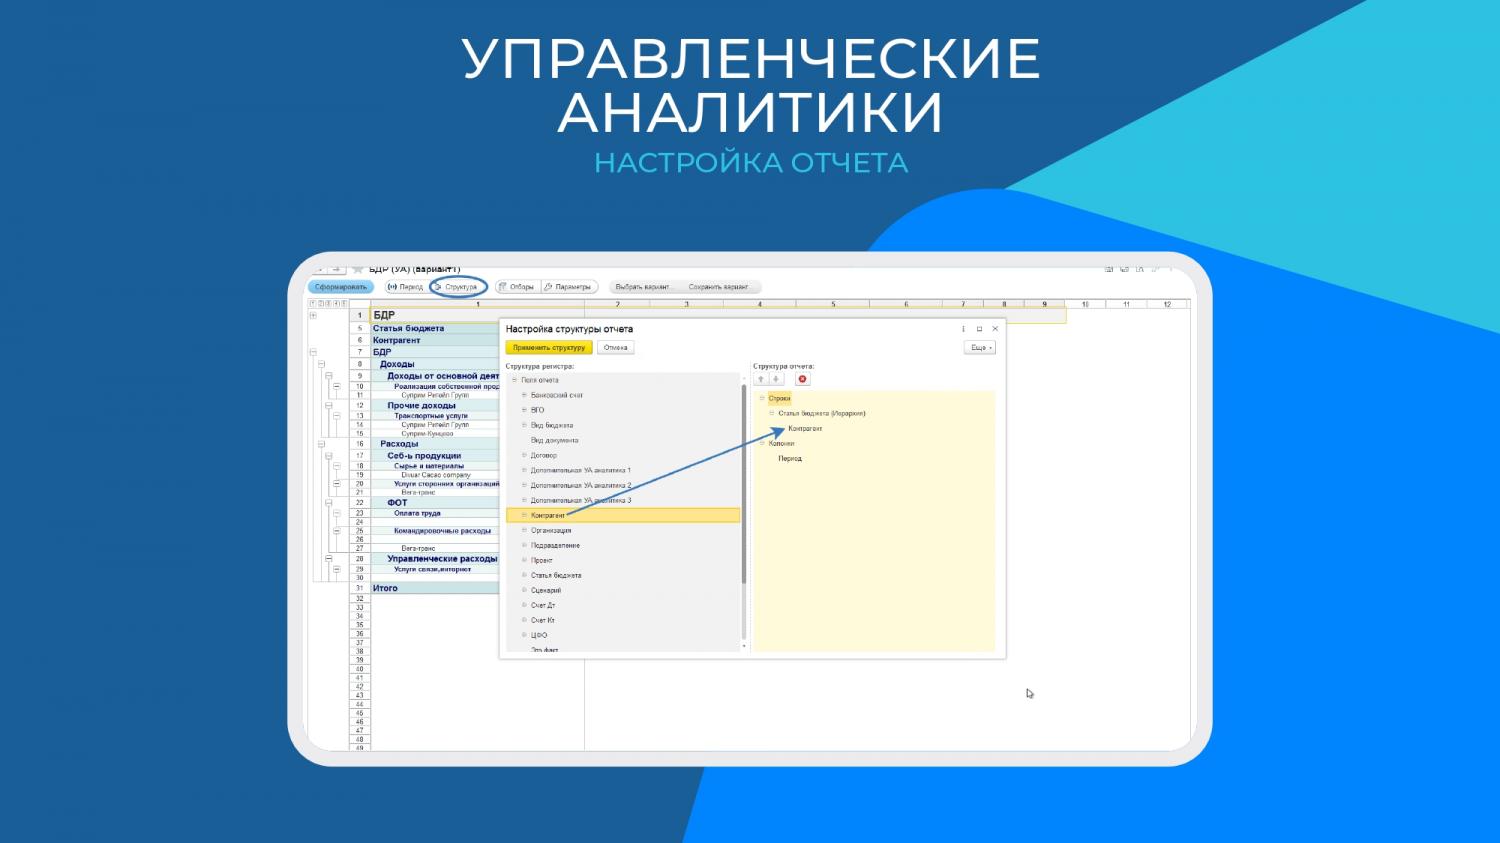
Task: Click the Отмена button
Action: tap(616, 348)
